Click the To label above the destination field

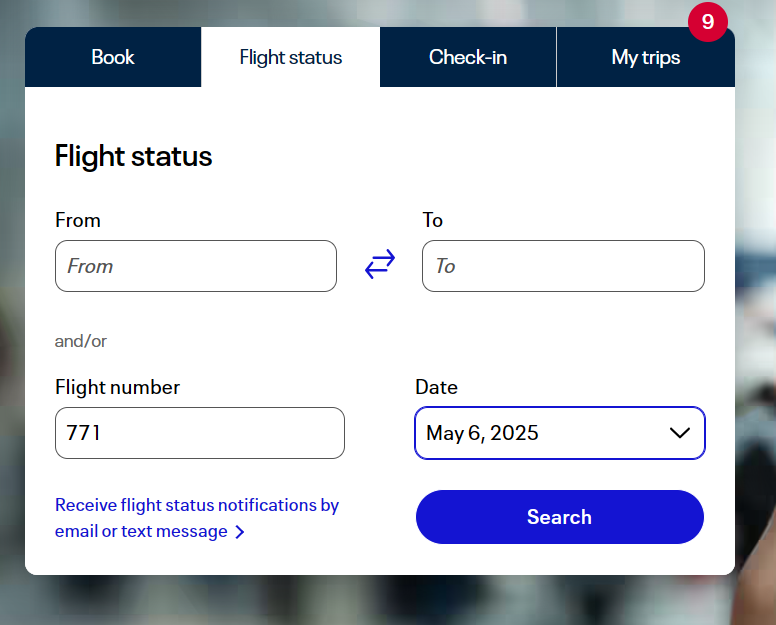click(433, 220)
